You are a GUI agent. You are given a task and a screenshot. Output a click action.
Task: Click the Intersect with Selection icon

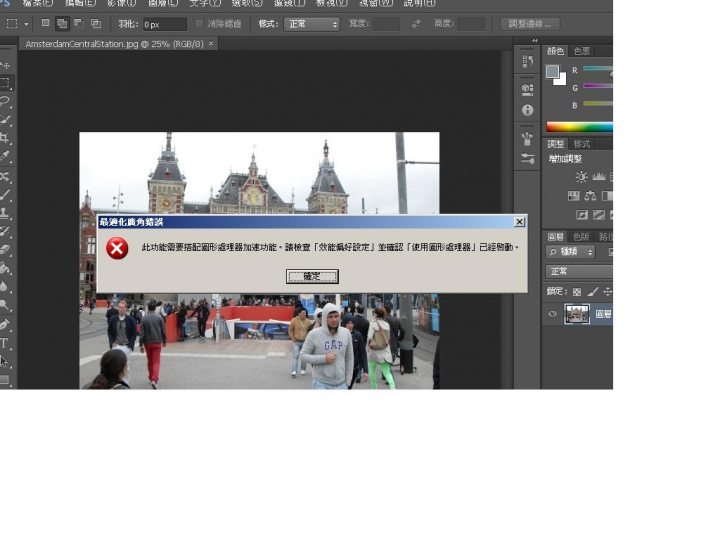click(x=96, y=23)
